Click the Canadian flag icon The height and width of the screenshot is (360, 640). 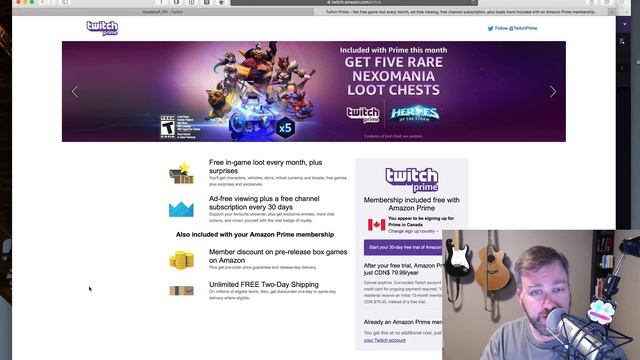click(x=376, y=224)
